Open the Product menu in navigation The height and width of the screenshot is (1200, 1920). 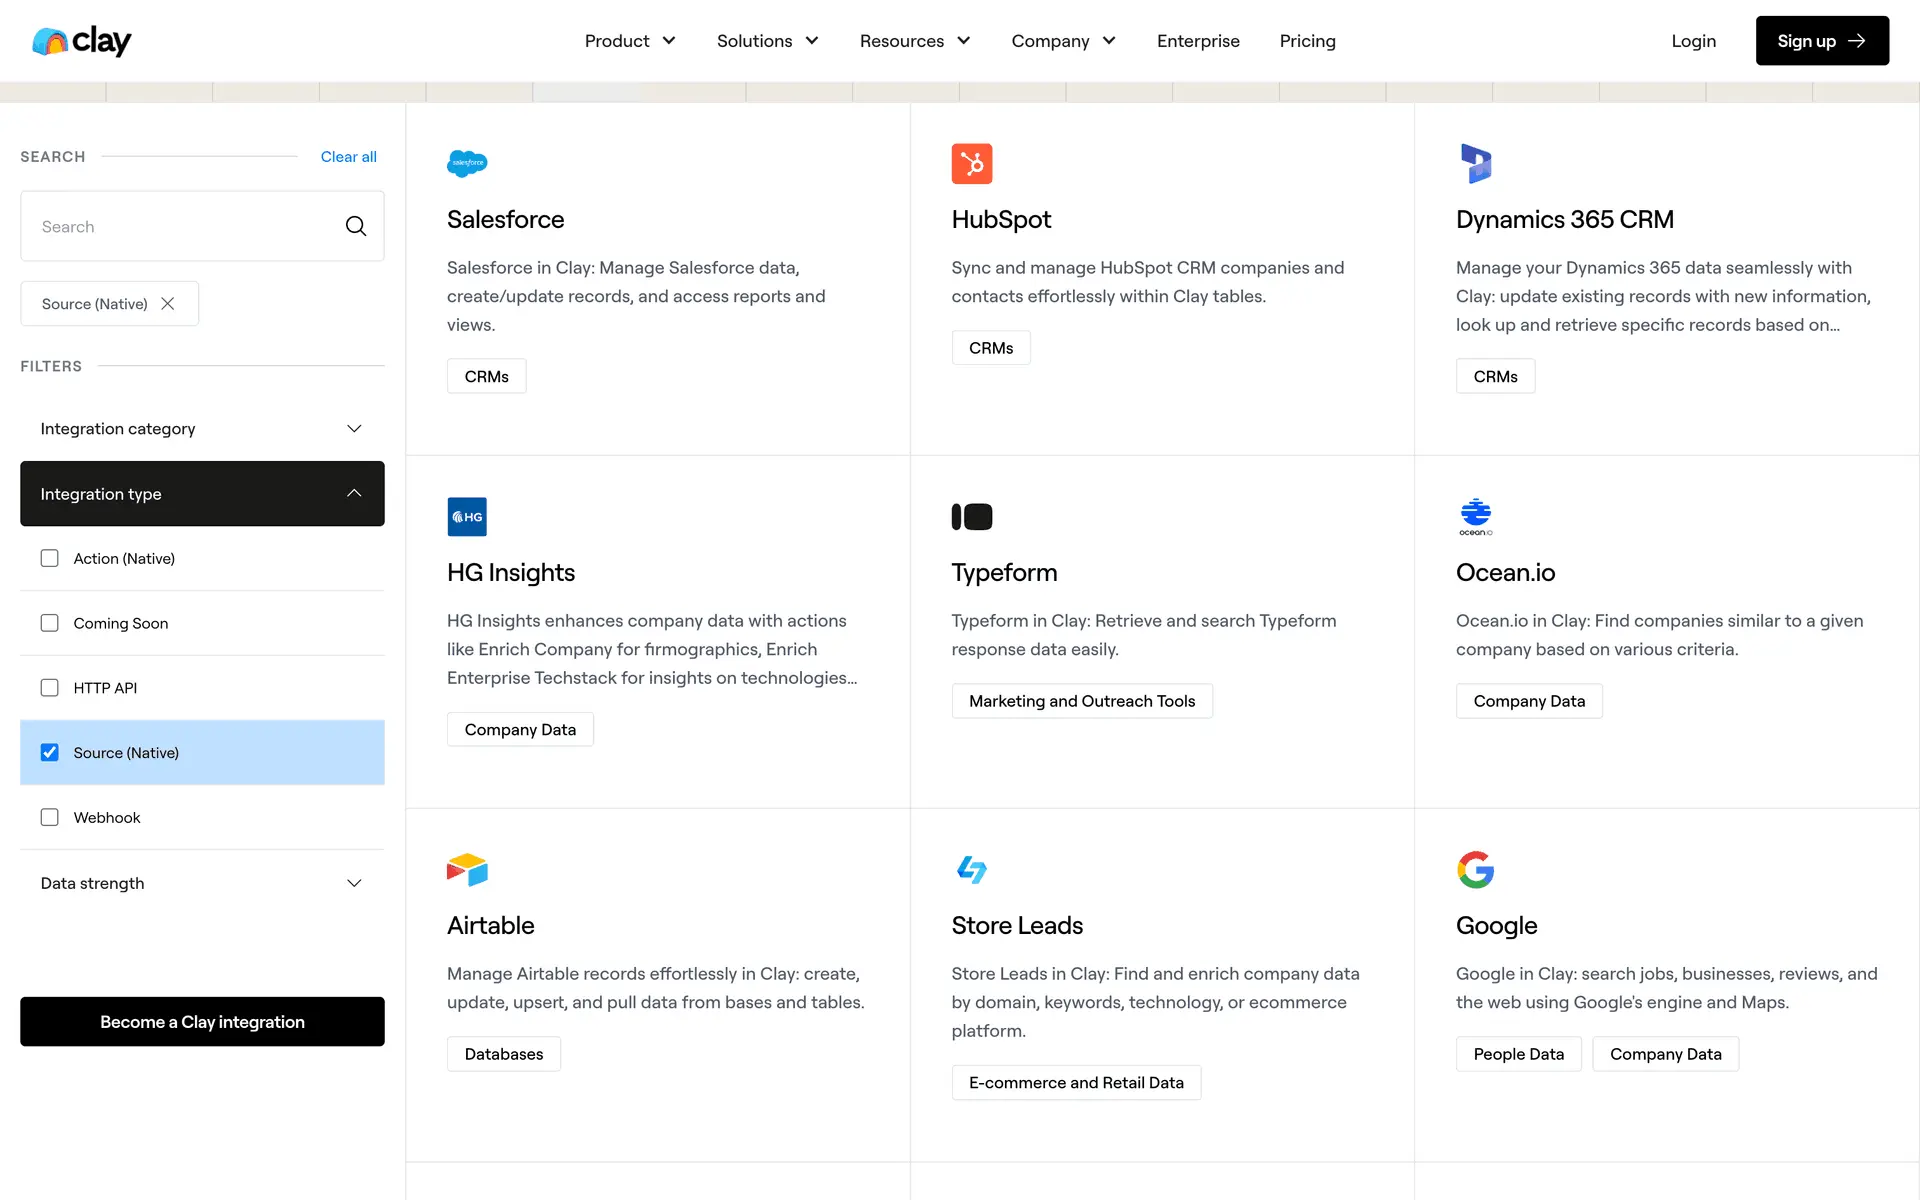coord(630,41)
